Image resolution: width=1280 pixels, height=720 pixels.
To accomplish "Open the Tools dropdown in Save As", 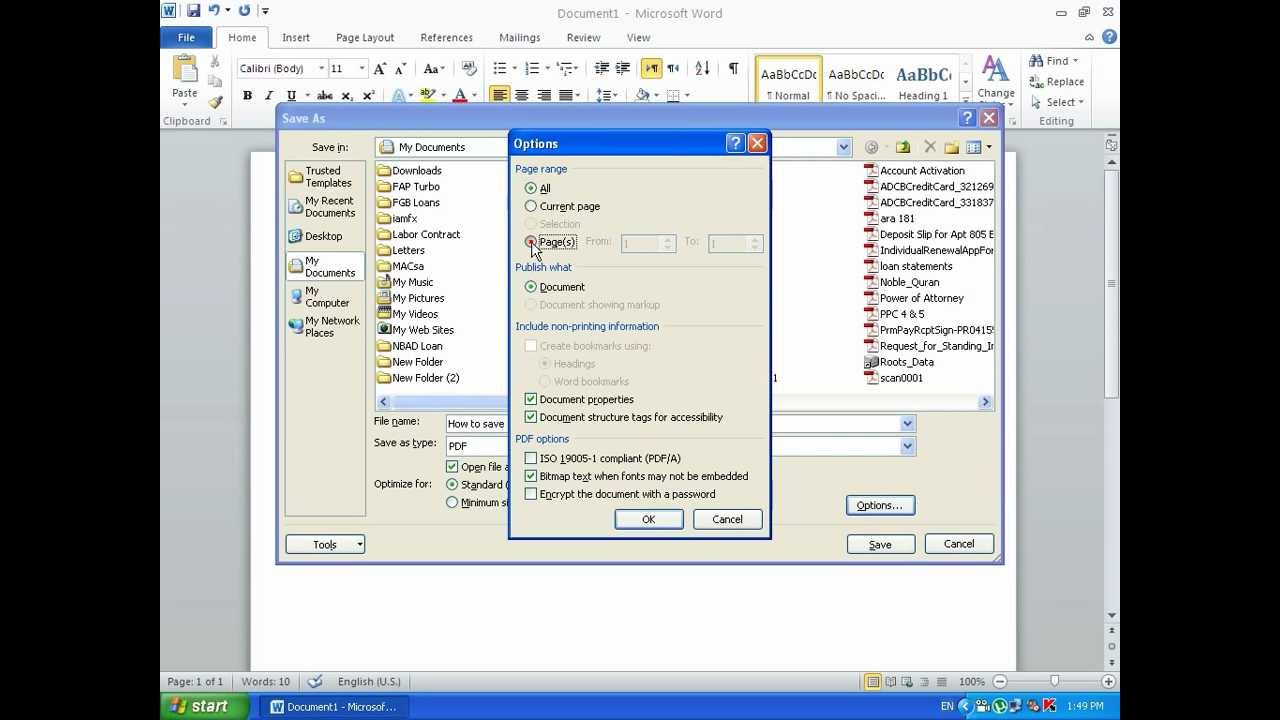I will pyautogui.click(x=325, y=544).
